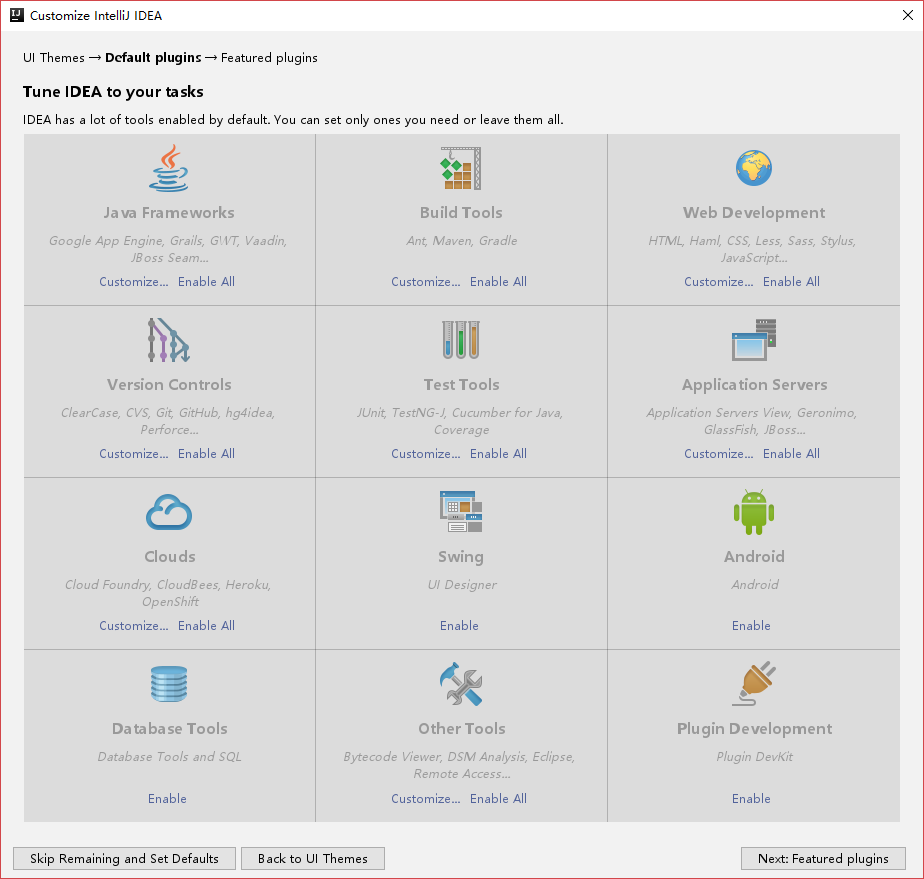Customize Other Tools plugins
The width and height of the screenshot is (924, 879).
[x=425, y=799]
